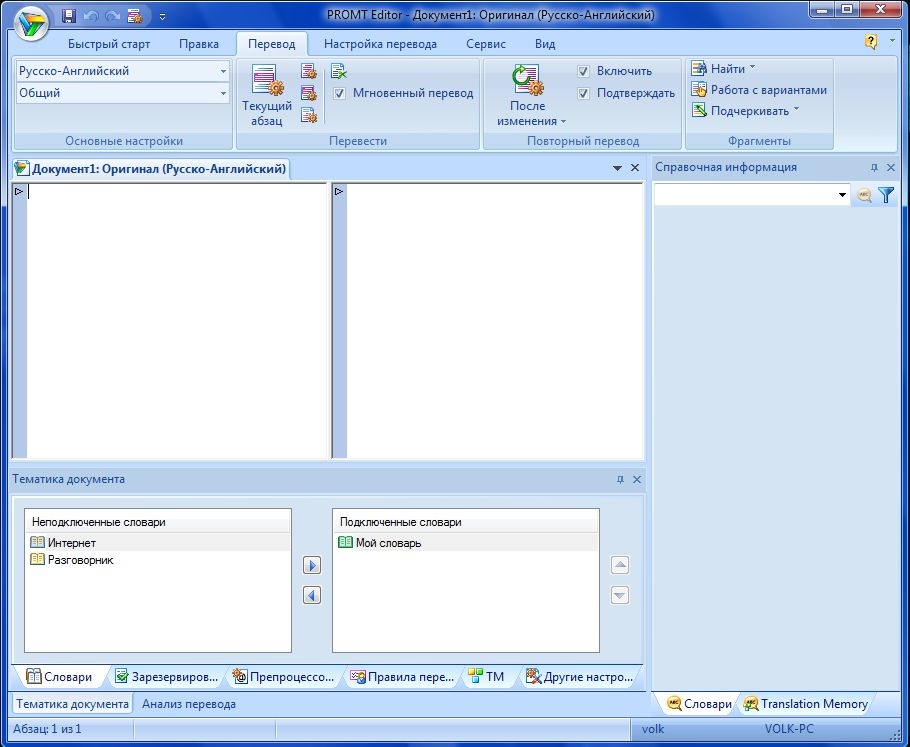Move selected dictionary to connected list (right arrow)

click(x=312, y=565)
